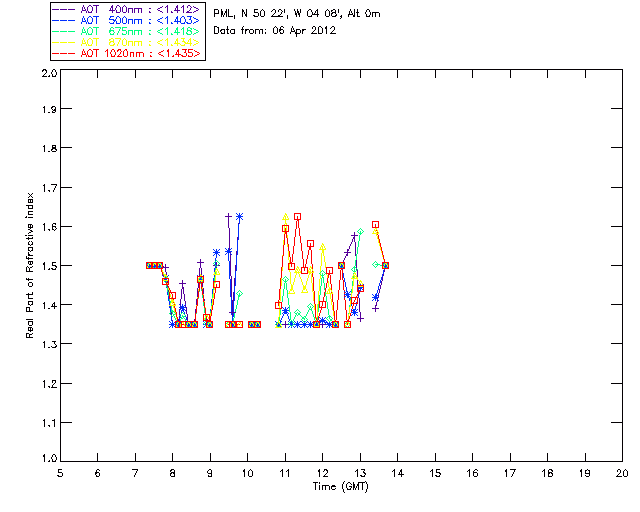Click the first red square marker near 7.4 GMT
This screenshot has width=640, height=512.
149,265
